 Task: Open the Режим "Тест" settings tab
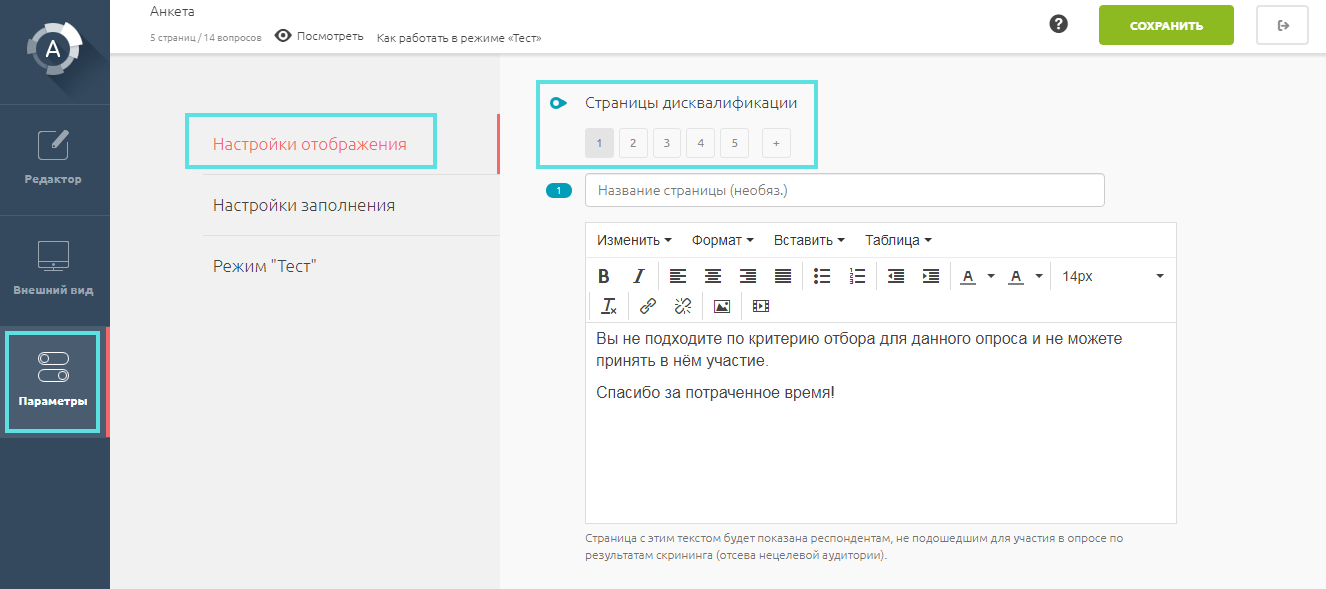[265, 266]
